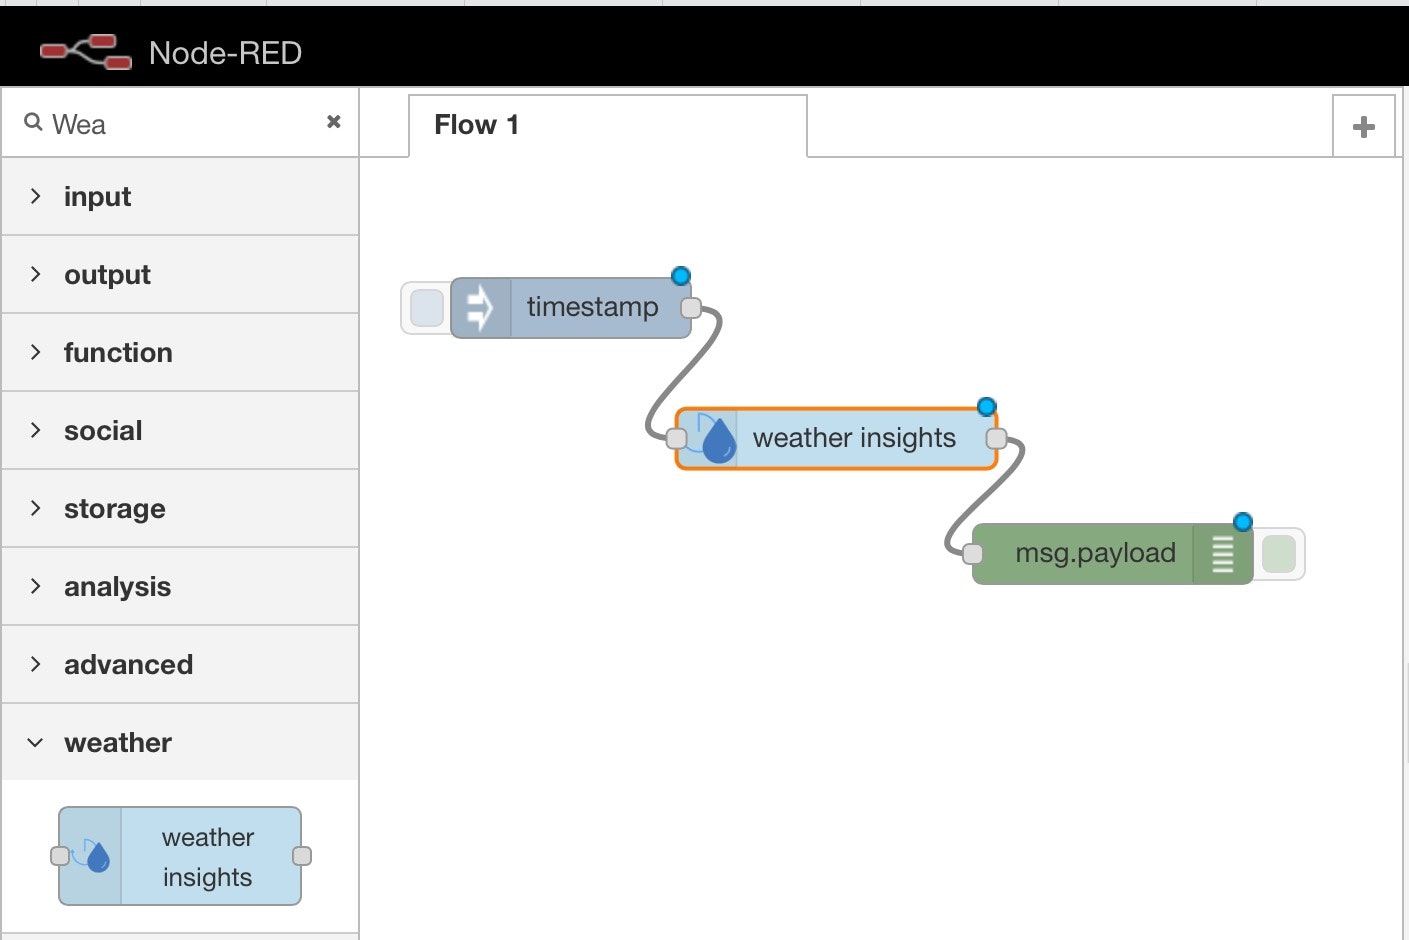Image resolution: width=1409 pixels, height=940 pixels.
Task: Expand the advanced palette category
Action: coord(180,665)
